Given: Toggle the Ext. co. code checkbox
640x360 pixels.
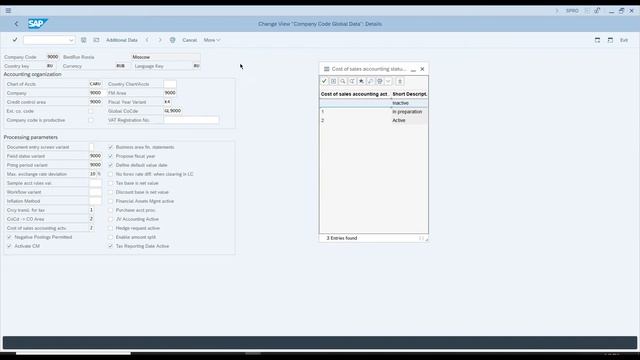Looking at the screenshot, I should click(x=91, y=111).
